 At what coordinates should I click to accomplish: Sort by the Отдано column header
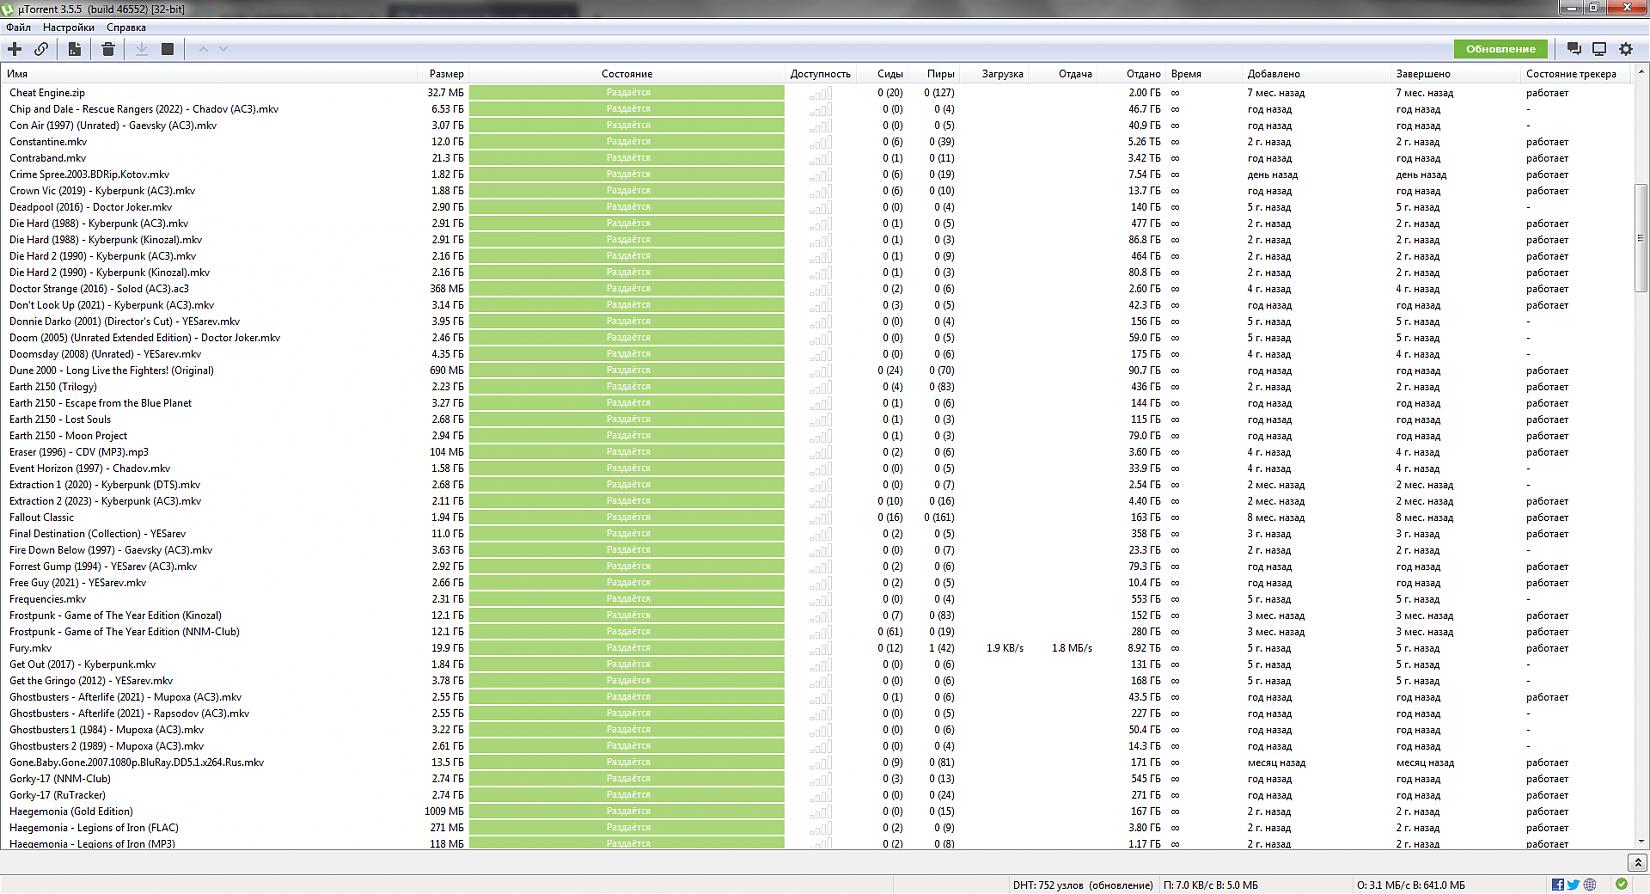click(x=1143, y=74)
